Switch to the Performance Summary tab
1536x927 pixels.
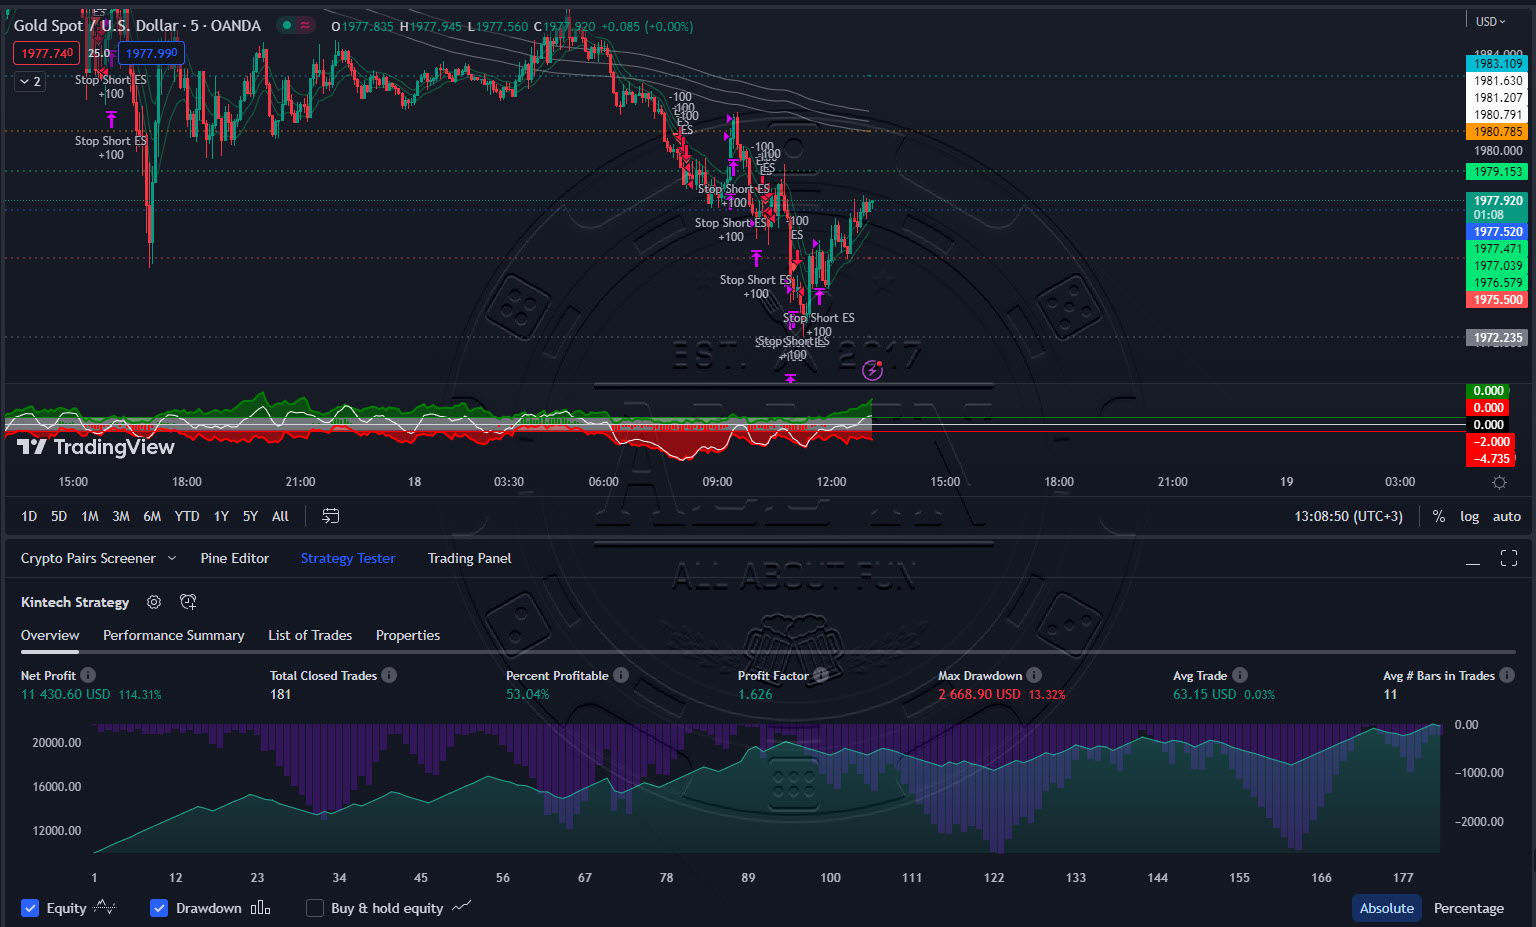pos(173,635)
